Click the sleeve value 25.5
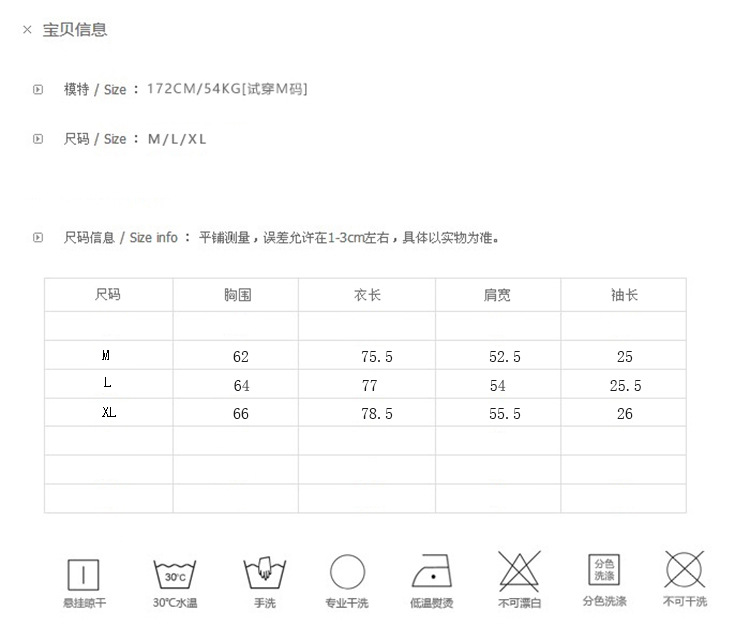 click(x=626, y=385)
